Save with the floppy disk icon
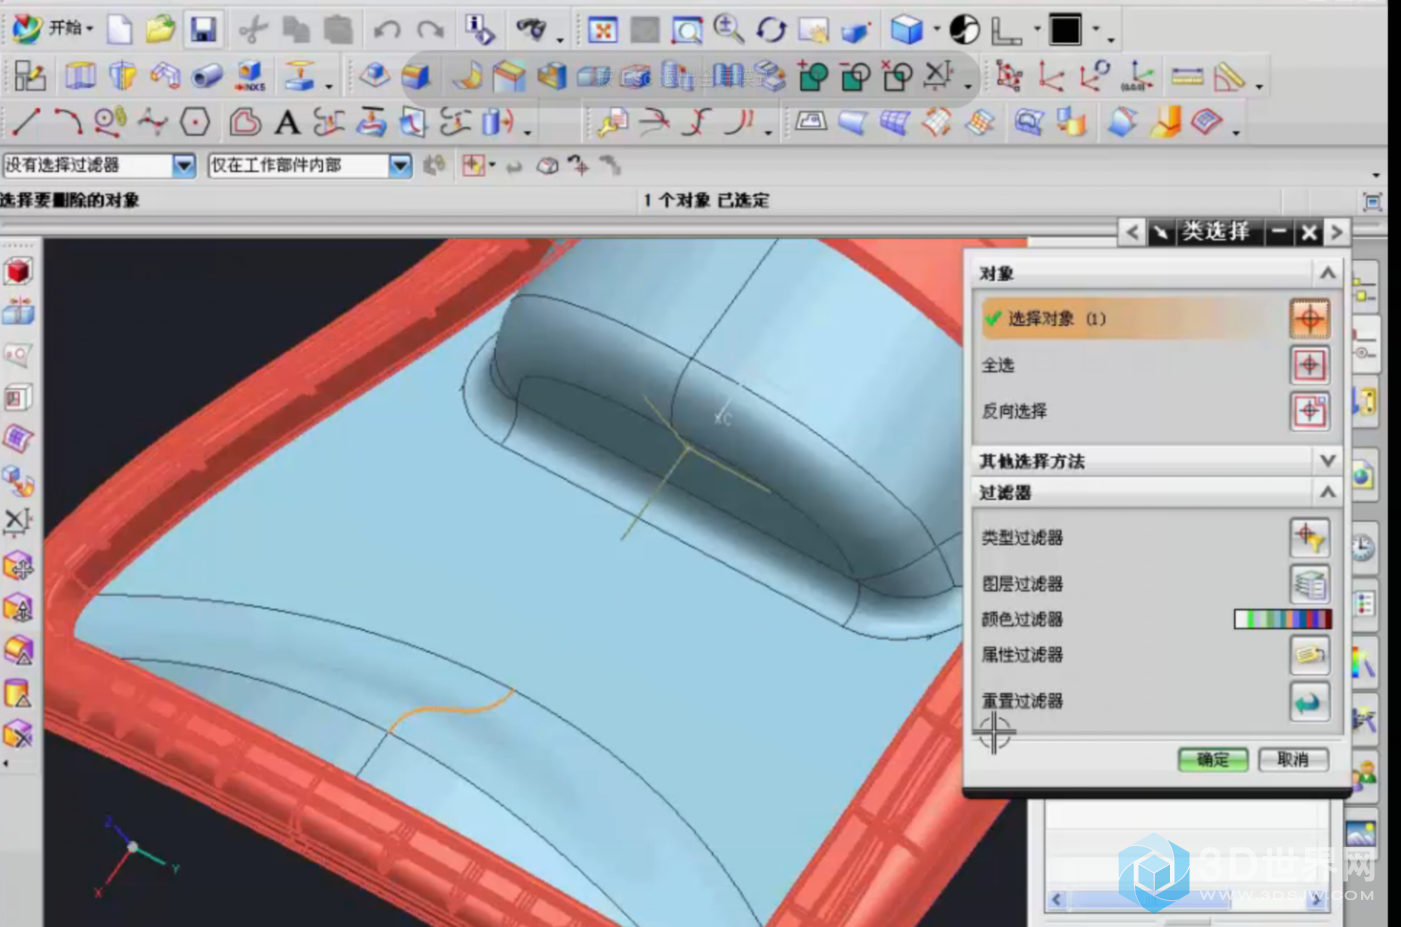 (204, 30)
